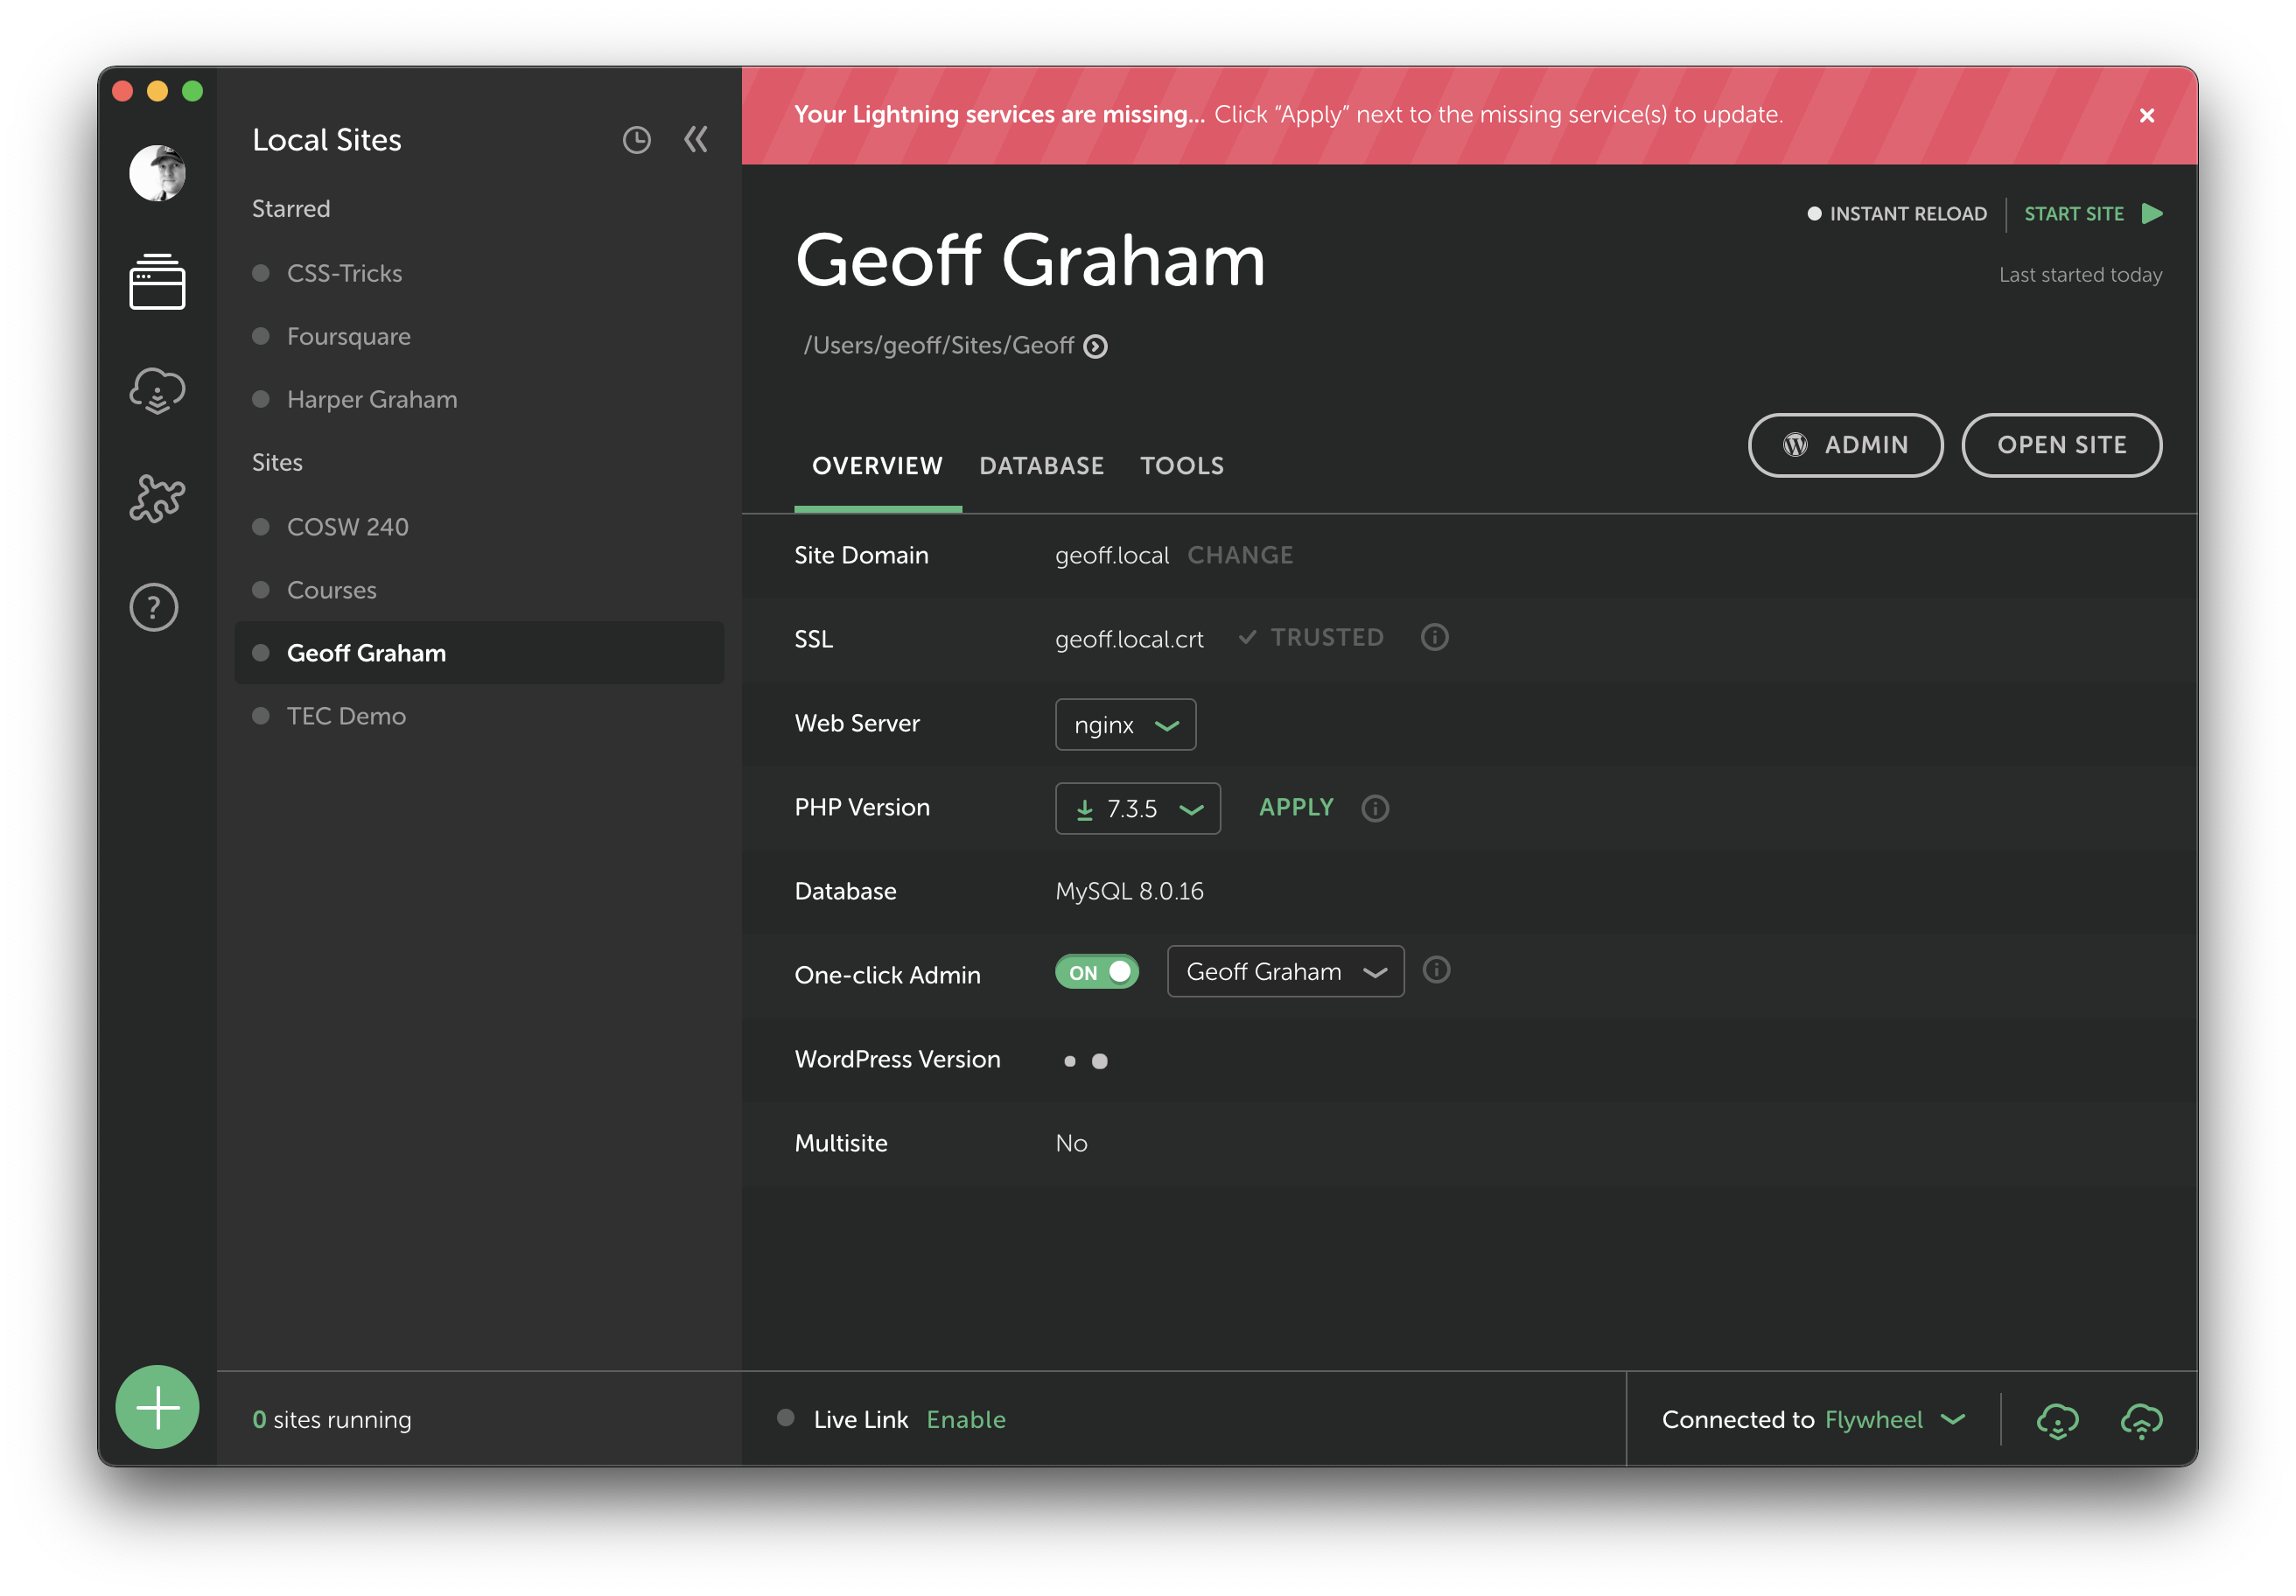This screenshot has height=1596, width=2296.
Task: Switch to the Database tab
Action: point(1041,466)
